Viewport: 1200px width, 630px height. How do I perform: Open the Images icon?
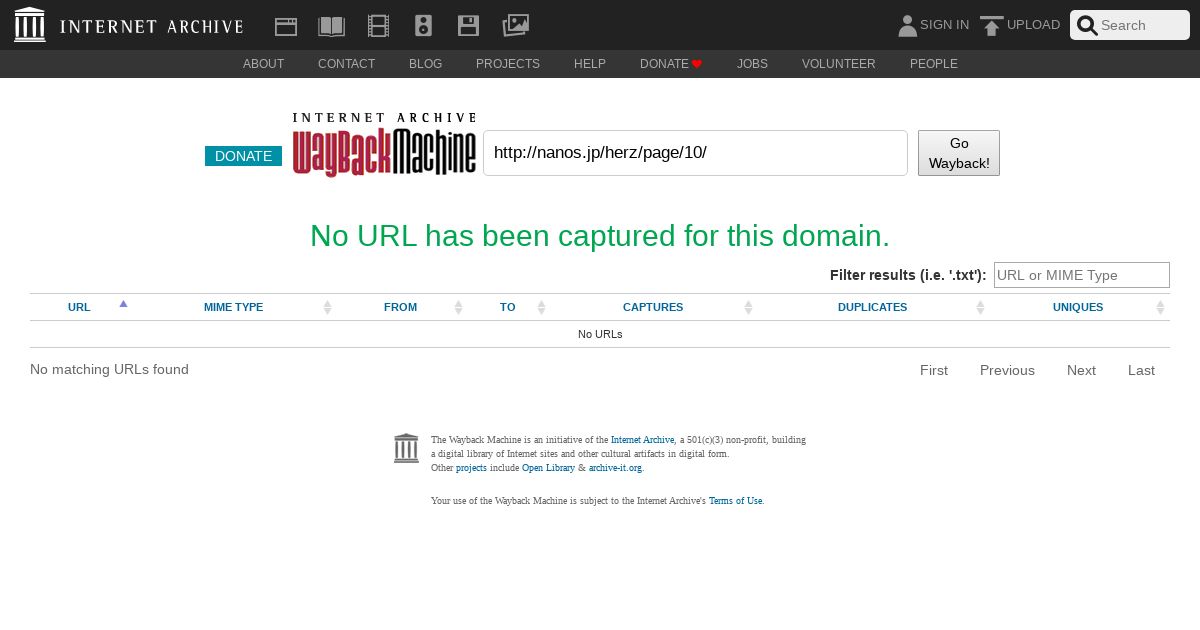point(515,25)
